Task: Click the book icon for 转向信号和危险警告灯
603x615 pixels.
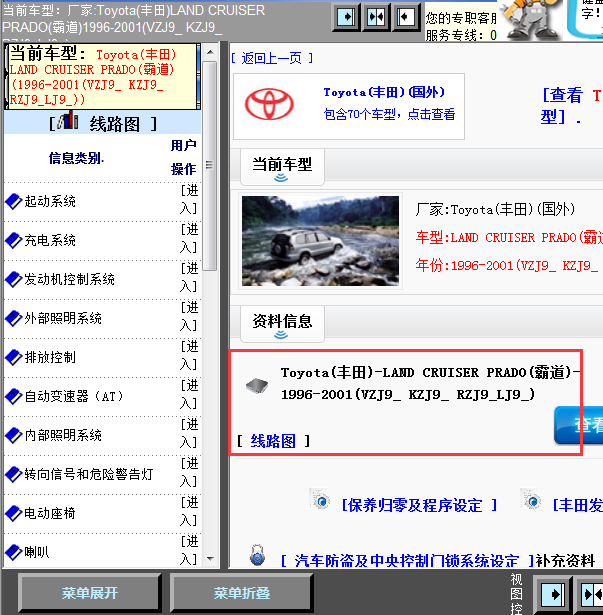Action: click(x=13, y=474)
